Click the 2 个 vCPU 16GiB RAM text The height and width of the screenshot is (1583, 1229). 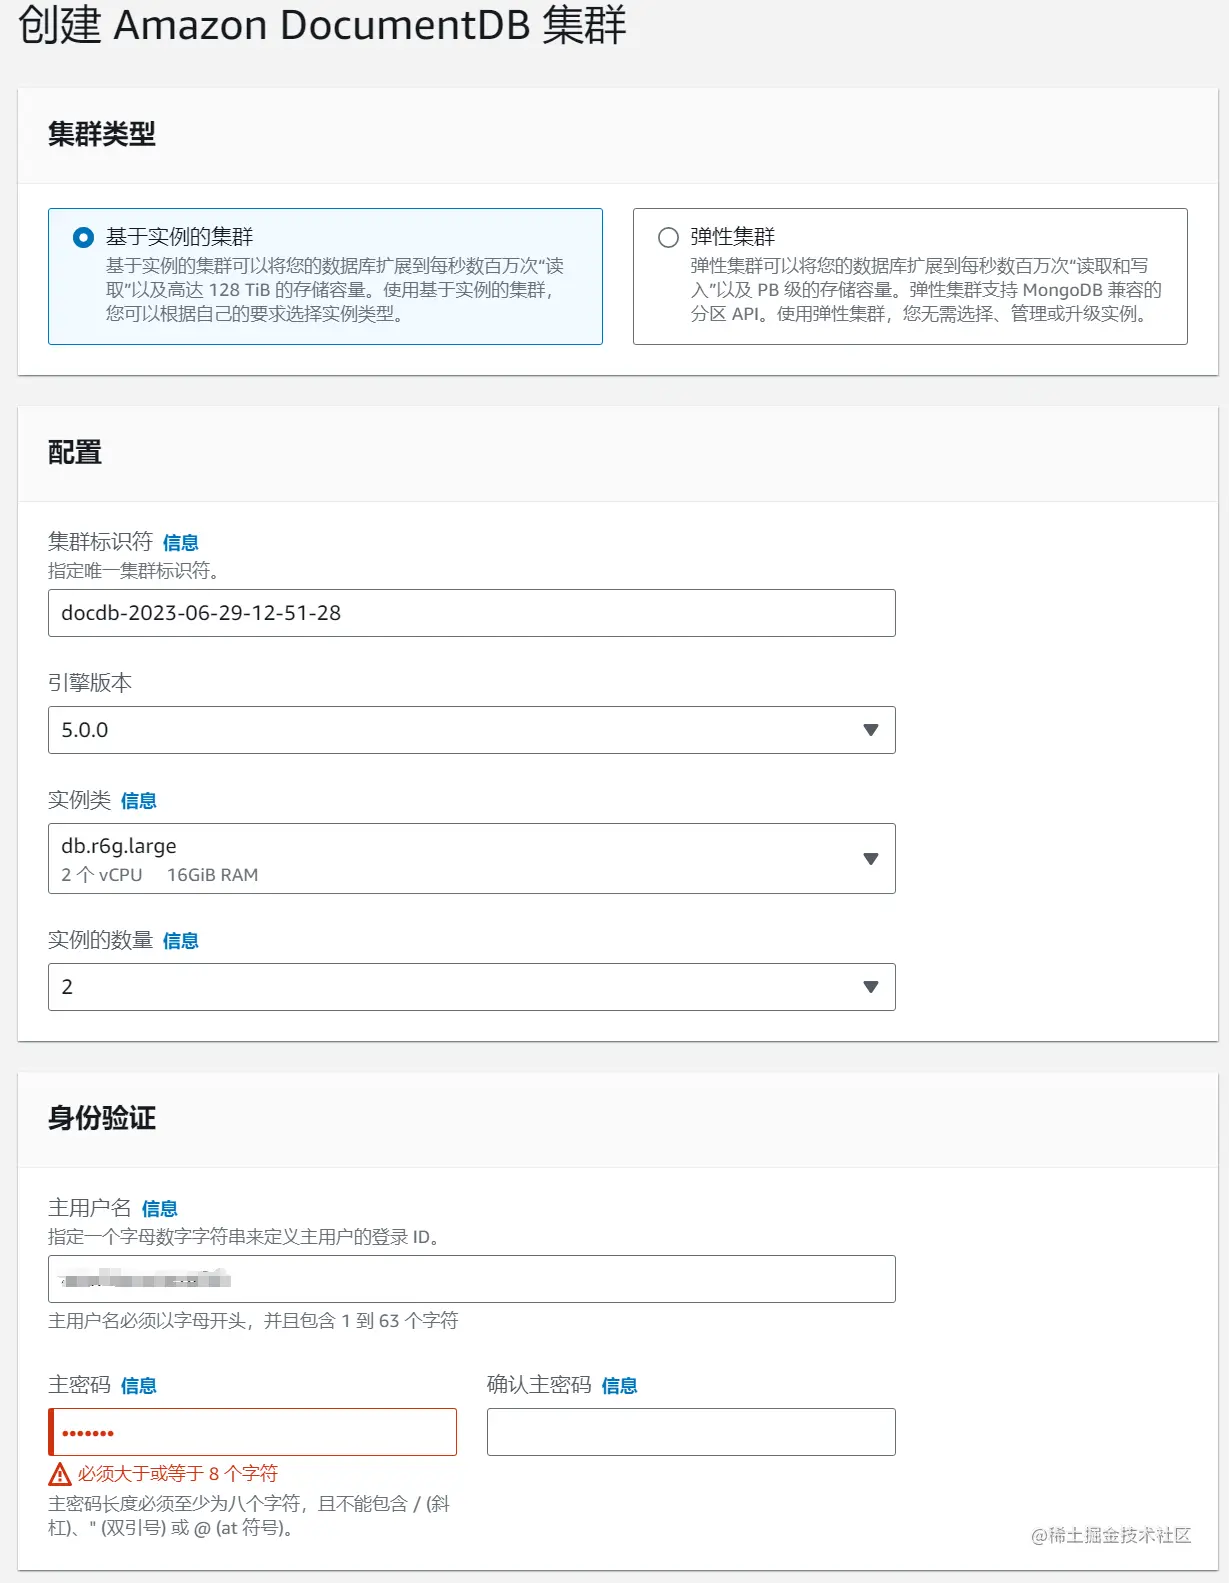(x=160, y=875)
